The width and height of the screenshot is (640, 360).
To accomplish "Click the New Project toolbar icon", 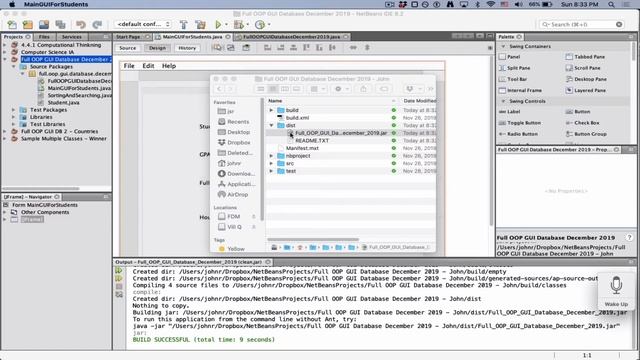I will tap(28, 25).
